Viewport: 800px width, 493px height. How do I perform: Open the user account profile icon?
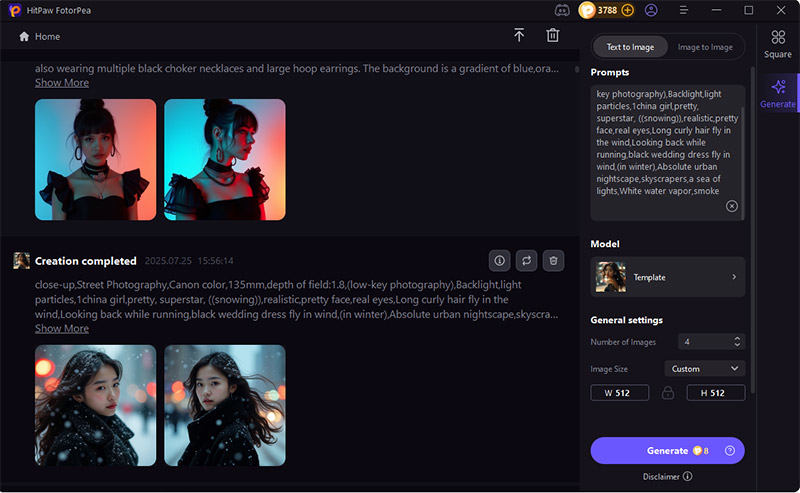[651, 10]
